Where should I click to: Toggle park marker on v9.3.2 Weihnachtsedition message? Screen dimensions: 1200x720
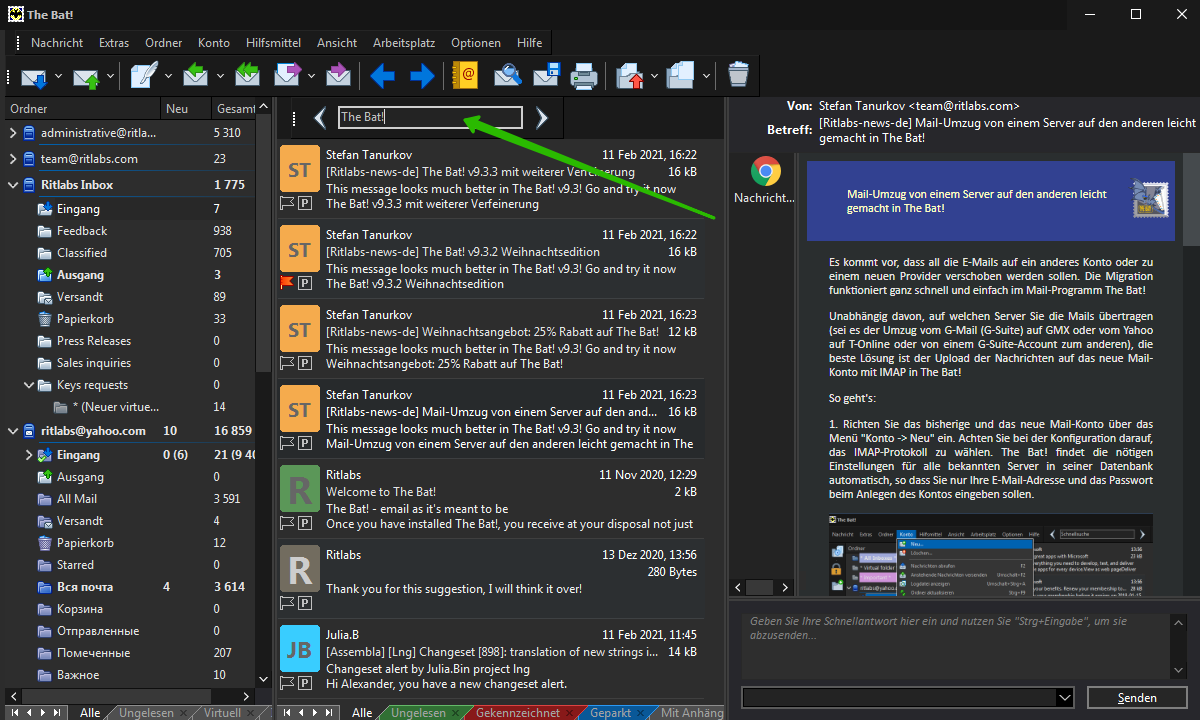pyautogui.click(x=305, y=283)
